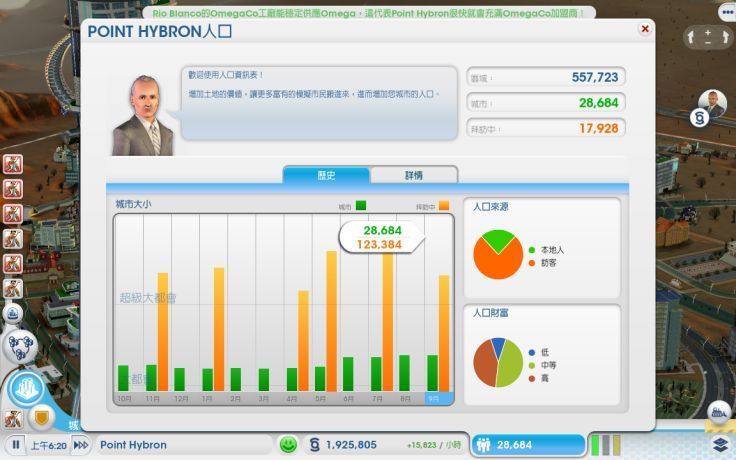
Task: Click the 人口財富 pie chart
Action: tap(498, 362)
